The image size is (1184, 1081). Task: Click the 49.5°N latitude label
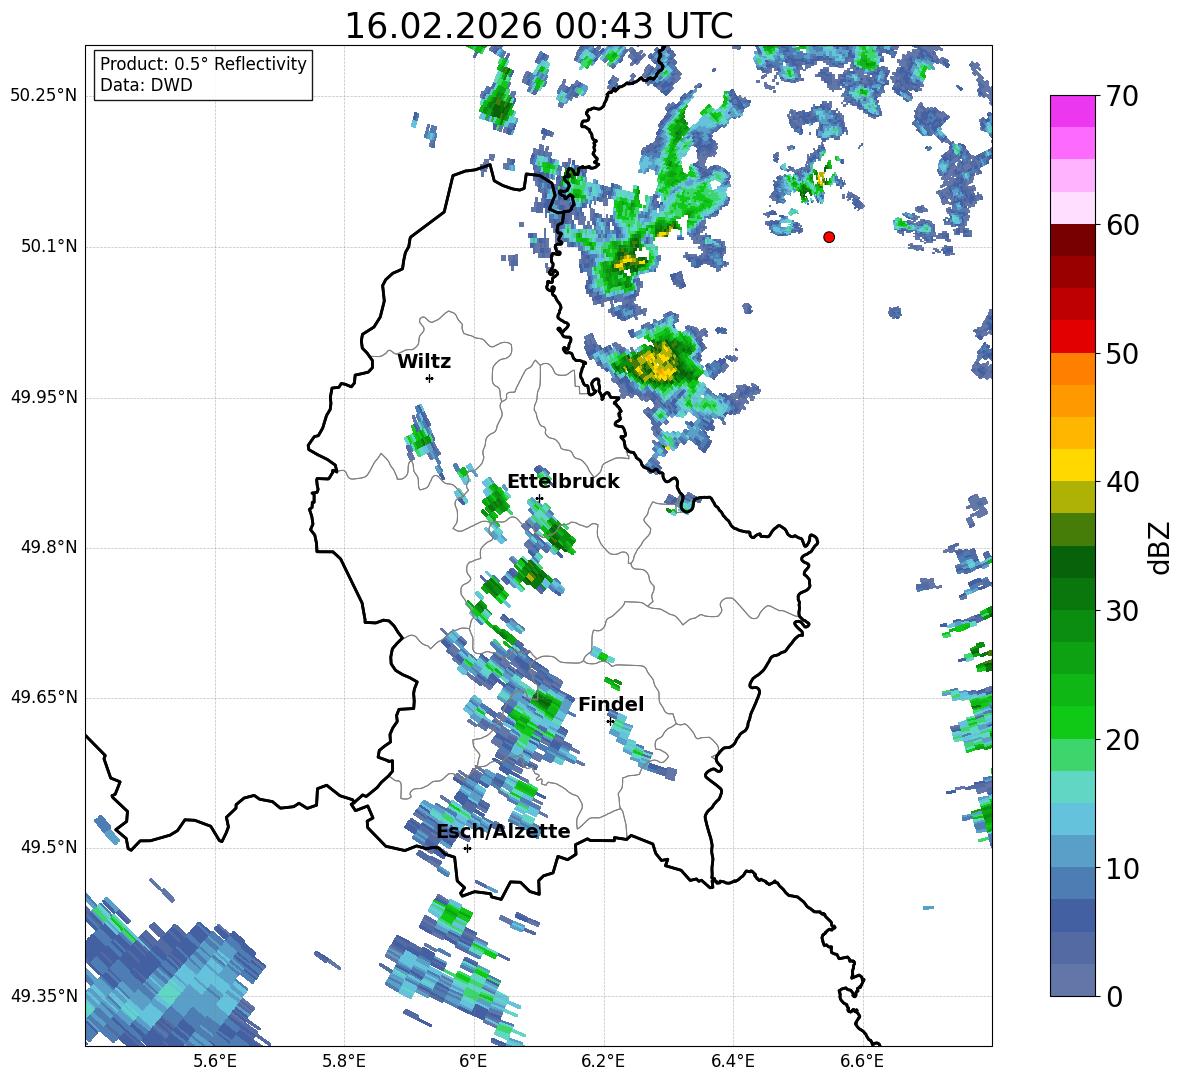pos(48,846)
